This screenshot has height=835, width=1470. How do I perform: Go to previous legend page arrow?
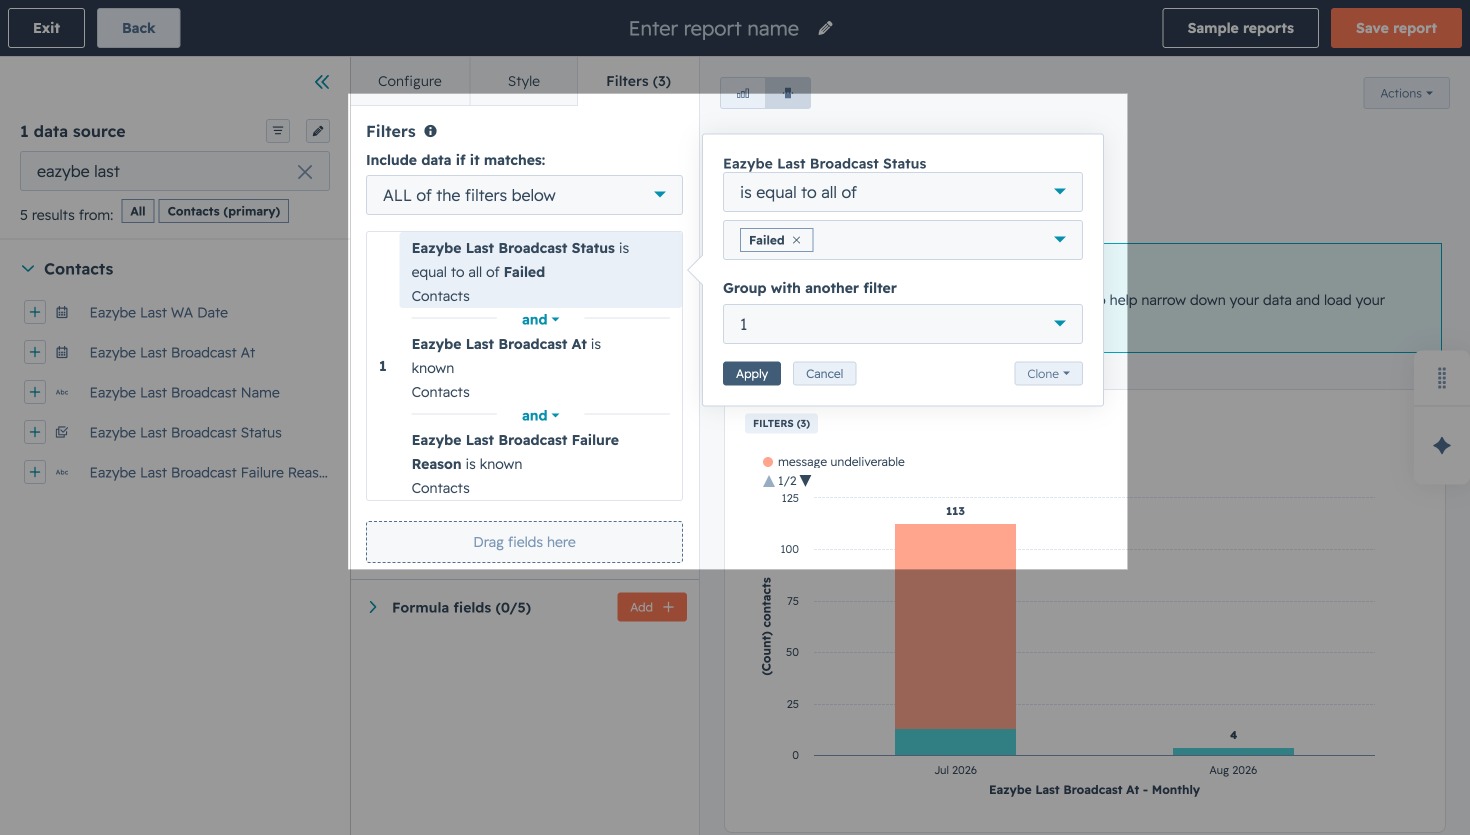(x=769, y=481)
